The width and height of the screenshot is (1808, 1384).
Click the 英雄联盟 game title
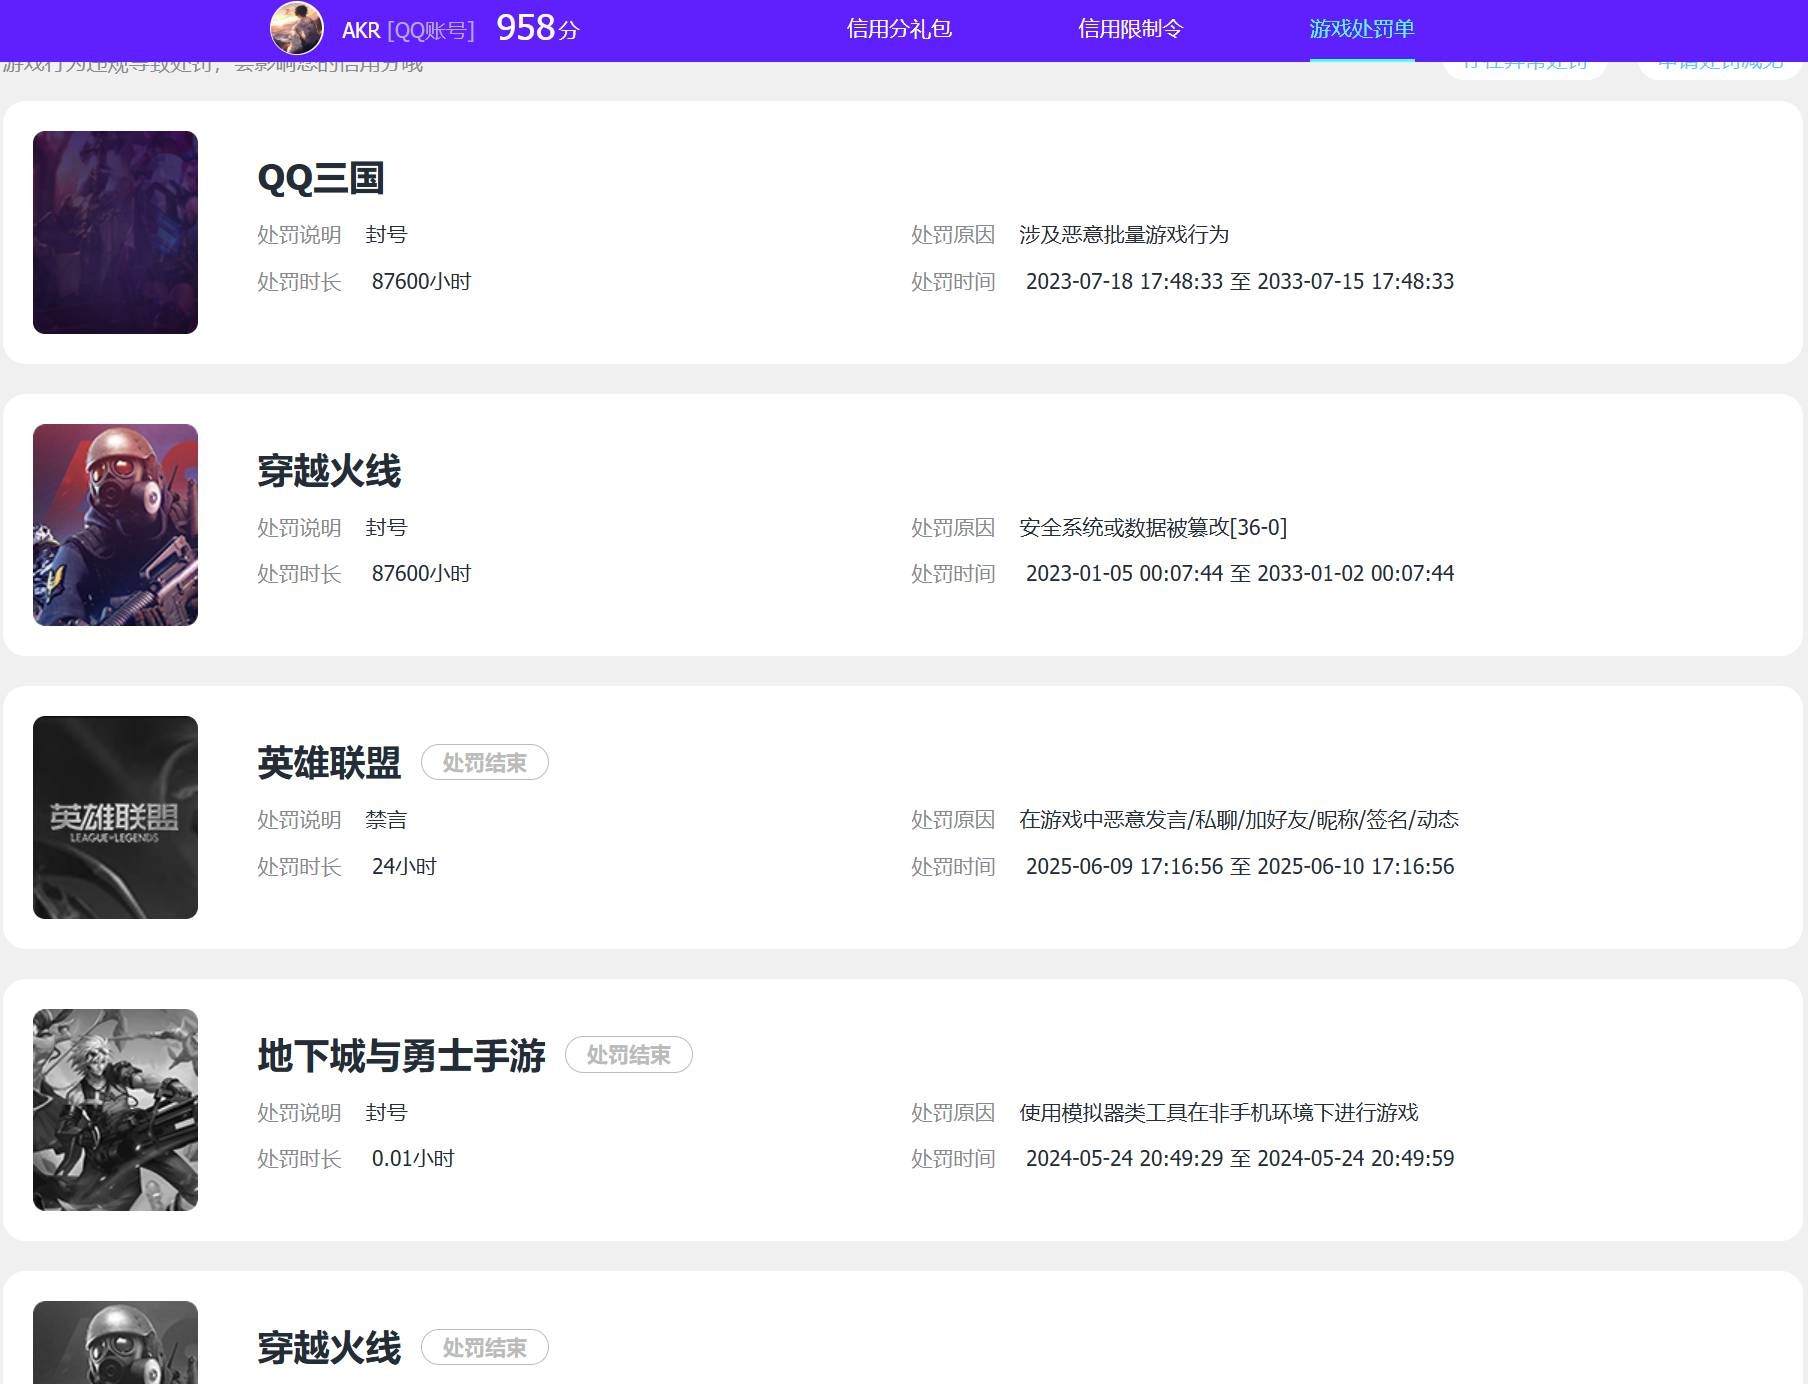329,763
